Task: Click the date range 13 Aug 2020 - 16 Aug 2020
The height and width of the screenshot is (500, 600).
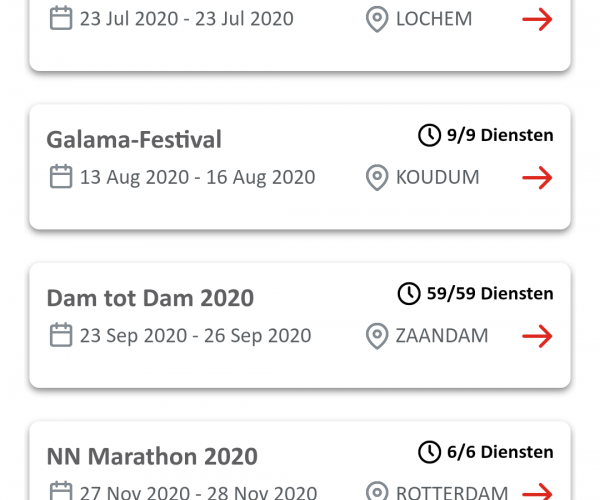Action: point(197,178)
